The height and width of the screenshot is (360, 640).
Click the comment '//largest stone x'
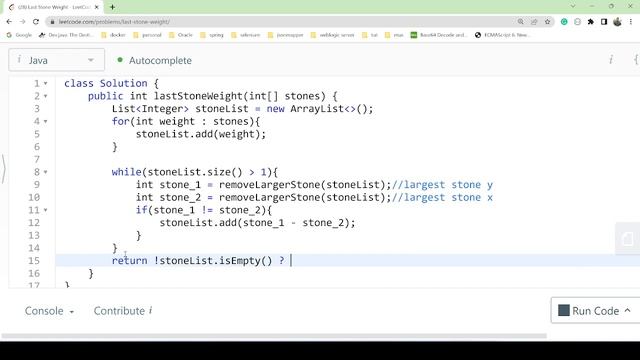coord(442,198)
